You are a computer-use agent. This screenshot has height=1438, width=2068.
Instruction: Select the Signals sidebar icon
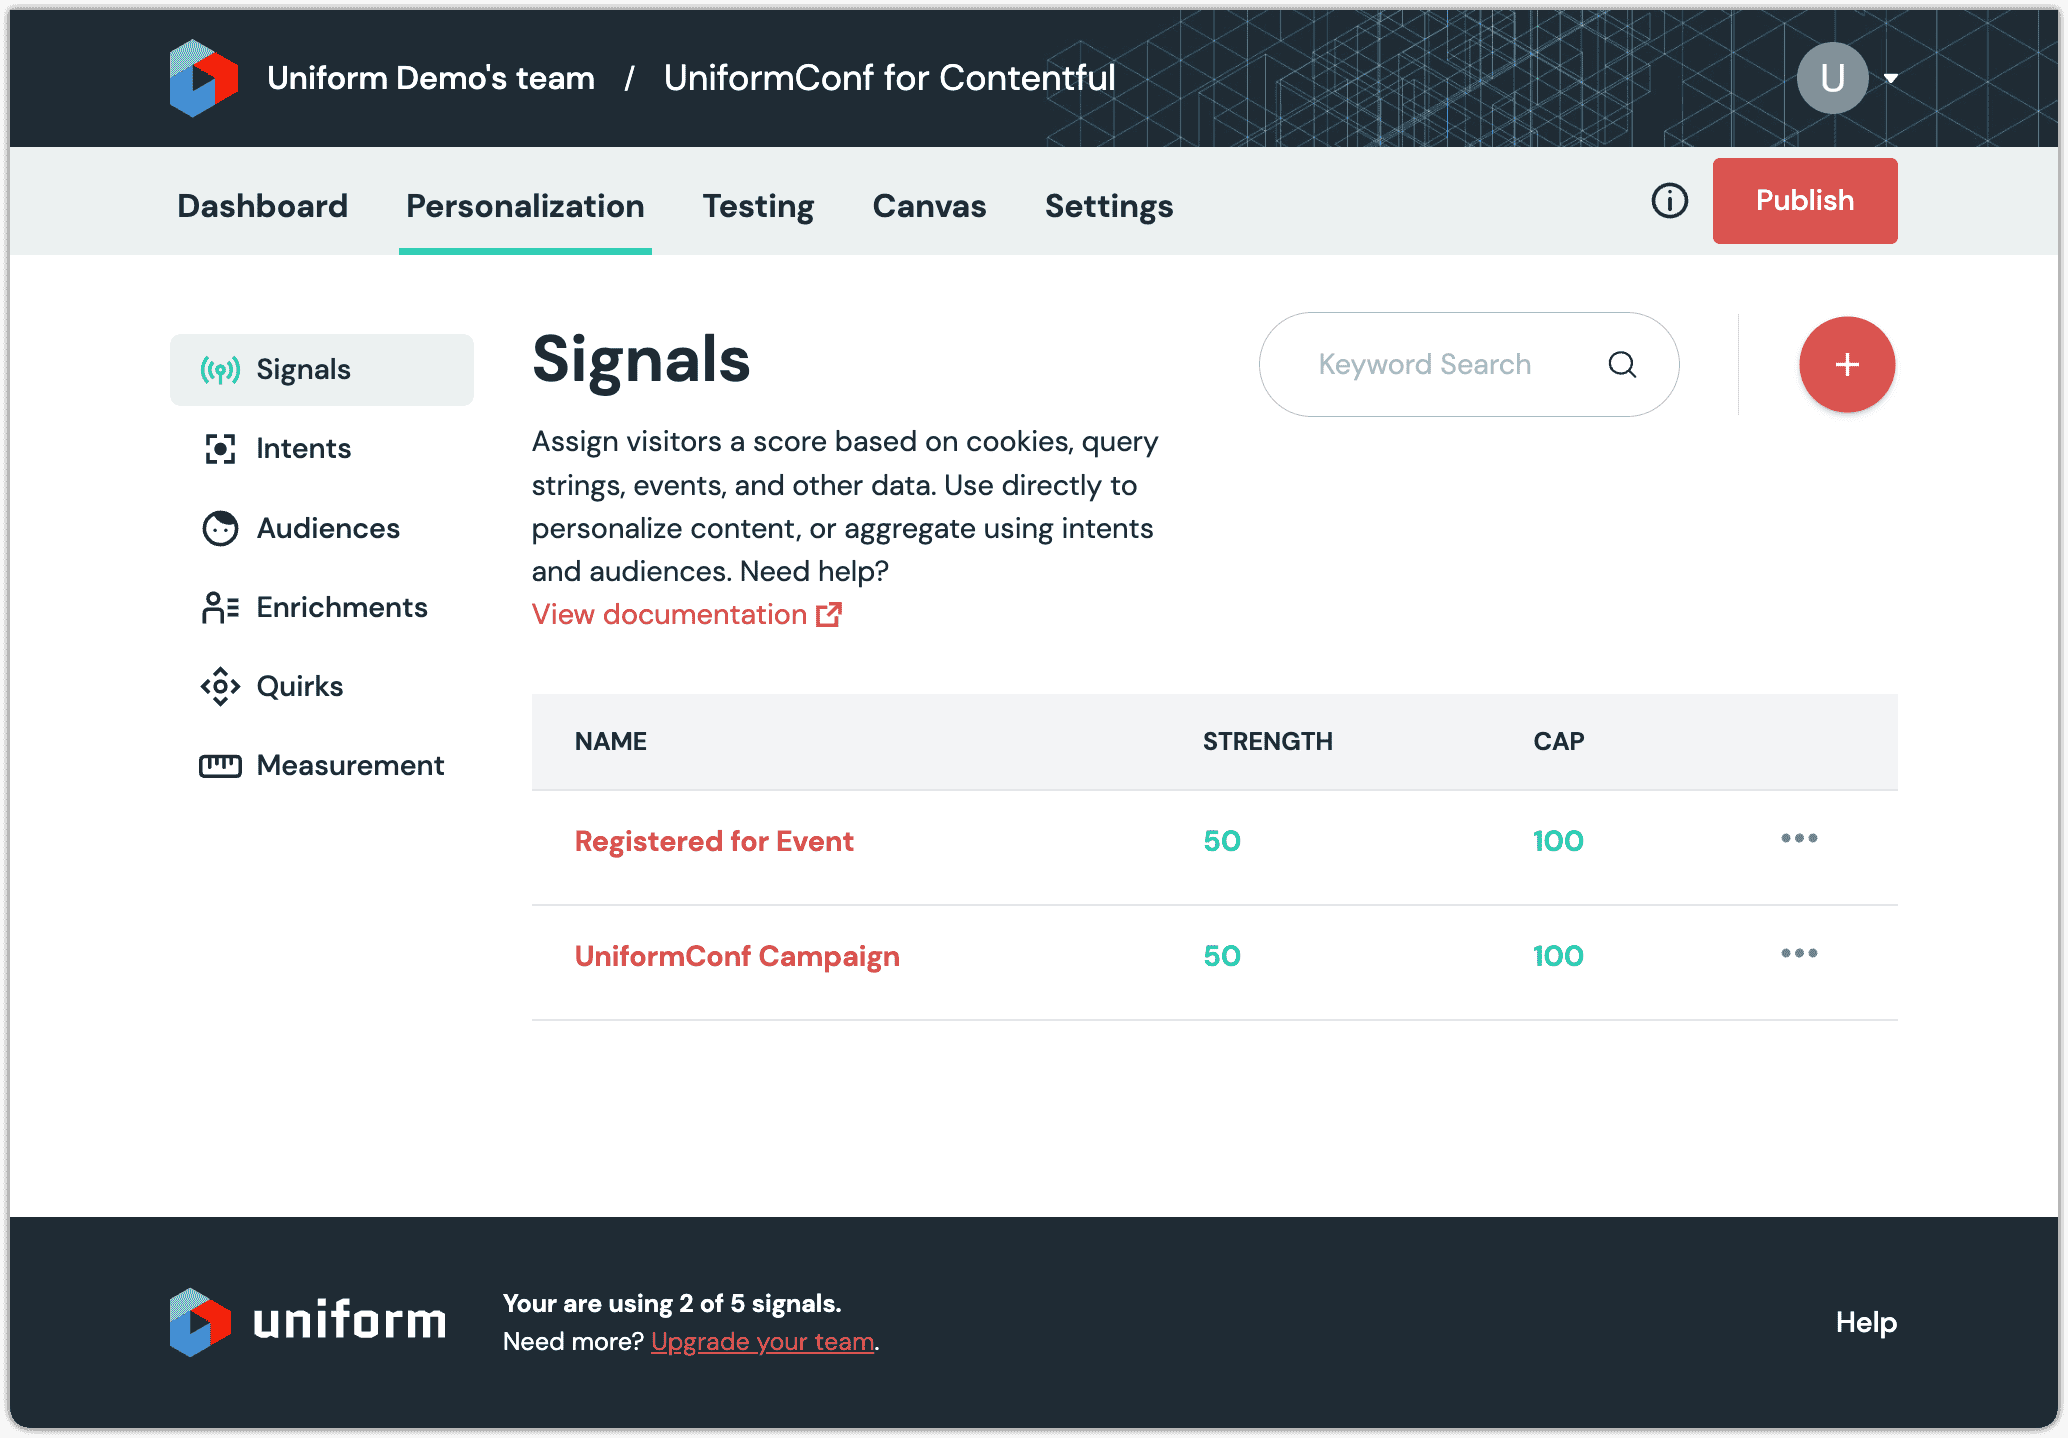click(219, 369)
